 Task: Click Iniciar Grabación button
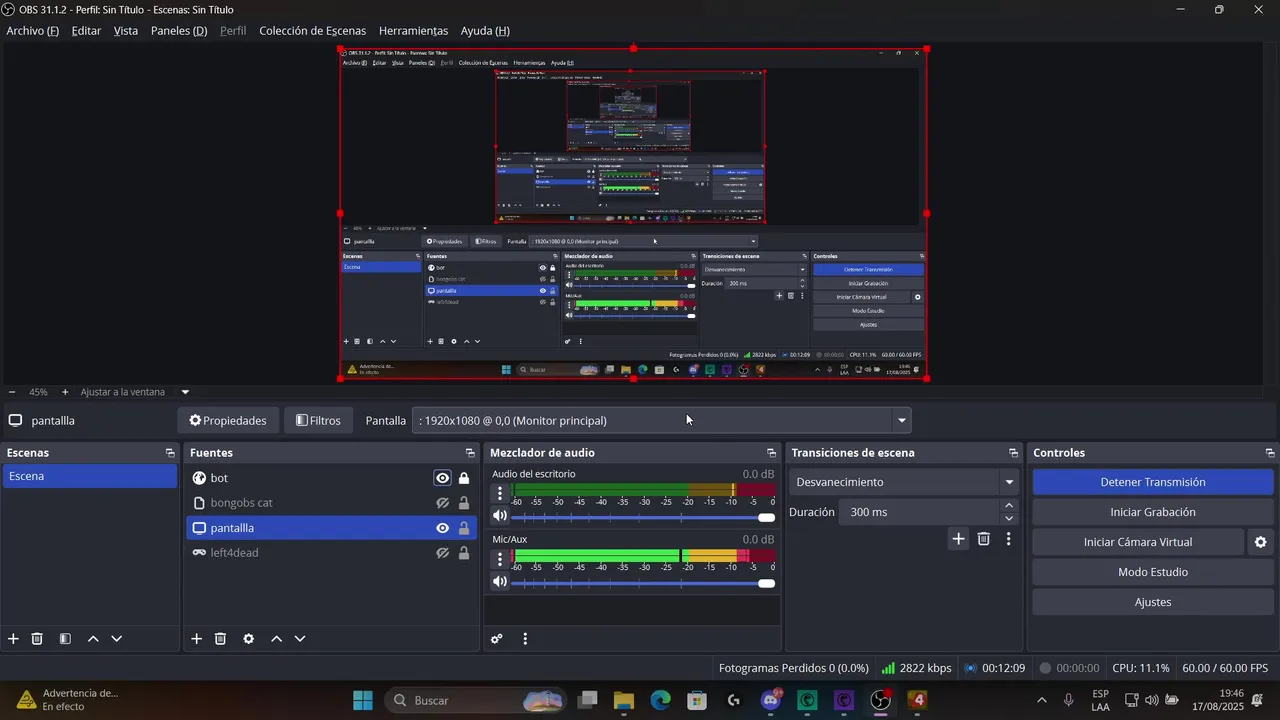[1153, 512]
